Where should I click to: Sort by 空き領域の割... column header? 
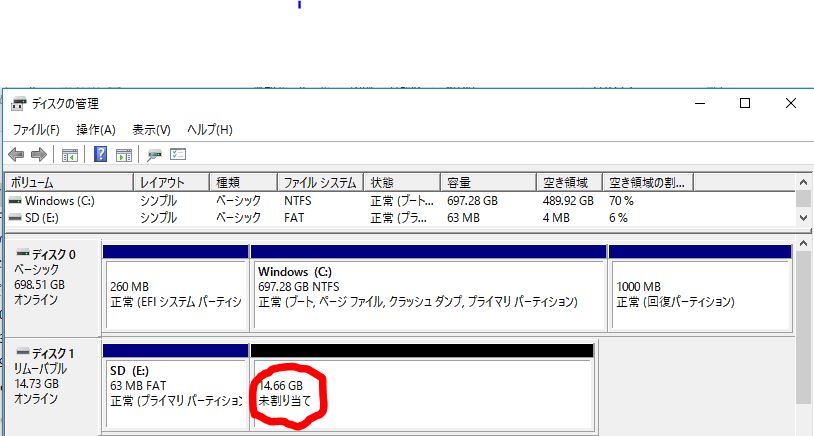(648, 183)
